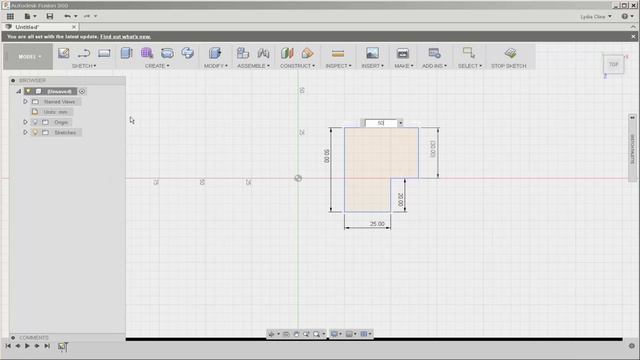This screenshot has width=640, height=360.
Task: Collapse the BROWSER panel using its bullet
Action: [x=13, y=81]
